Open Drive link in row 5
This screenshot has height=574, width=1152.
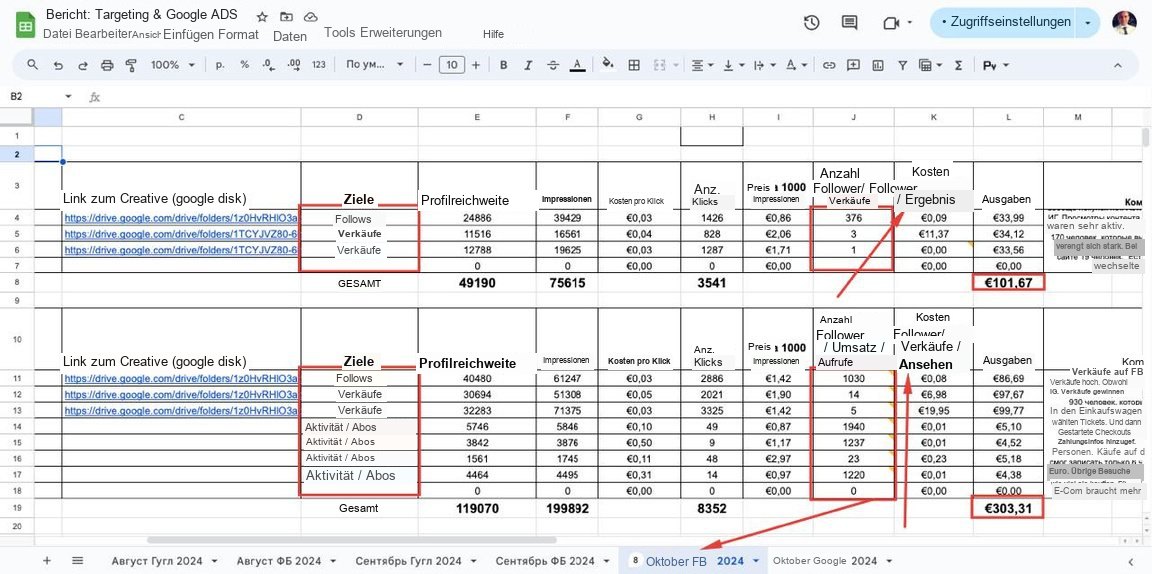pyautogui.click(x=181, y=234)
